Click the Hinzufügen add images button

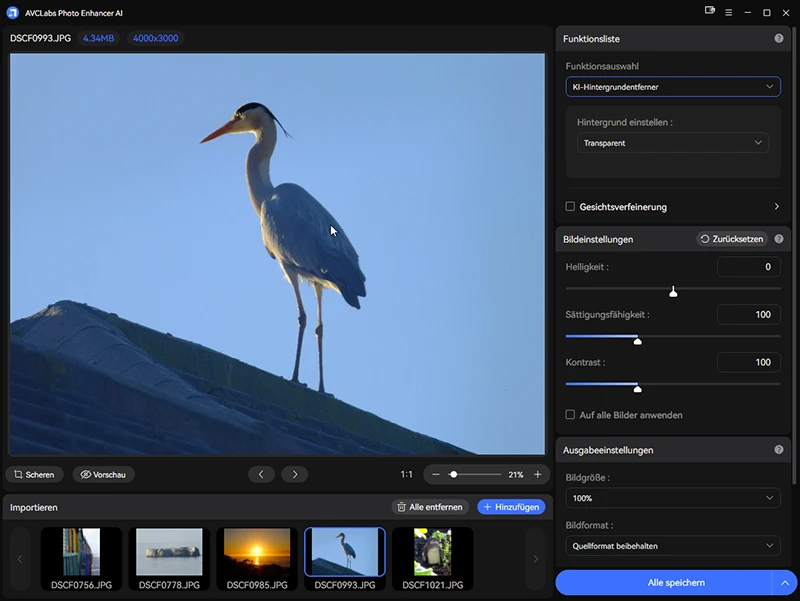coord(511,507)
